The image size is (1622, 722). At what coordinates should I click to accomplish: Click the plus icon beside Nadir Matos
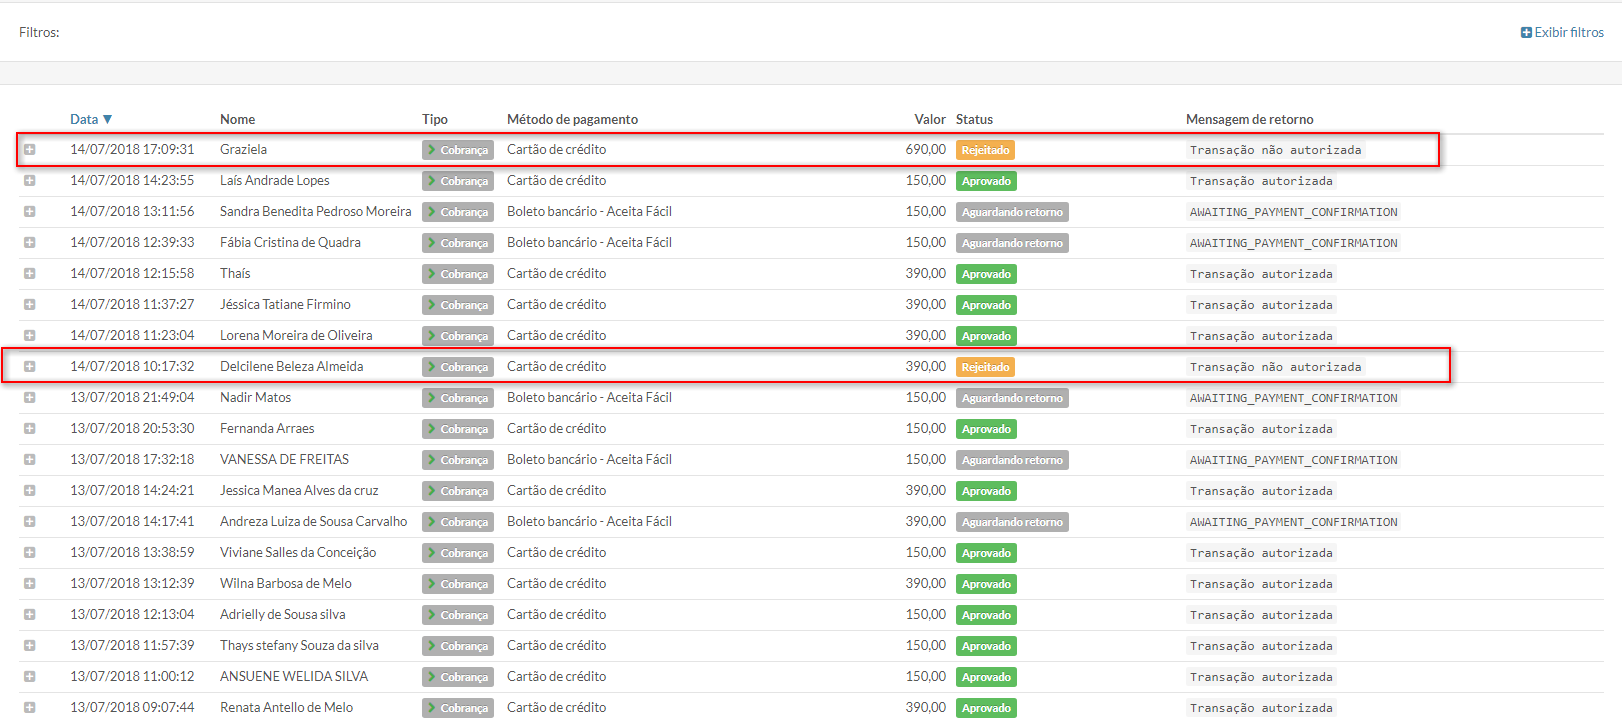(x=30, y=398)
